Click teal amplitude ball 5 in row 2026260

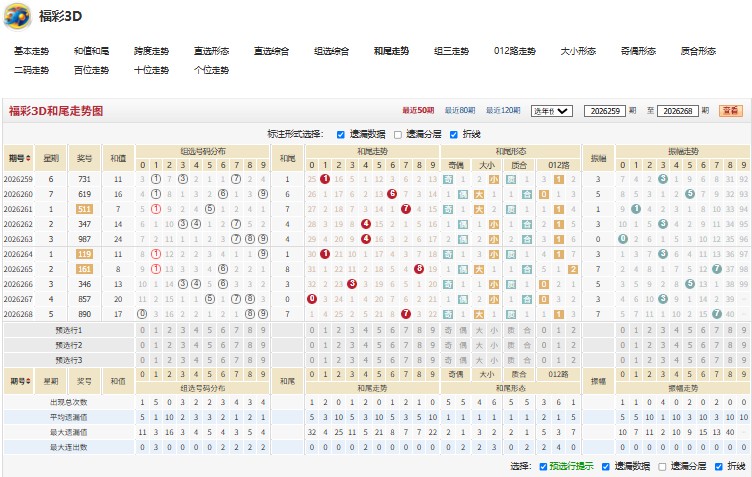[x=690, y=194]
